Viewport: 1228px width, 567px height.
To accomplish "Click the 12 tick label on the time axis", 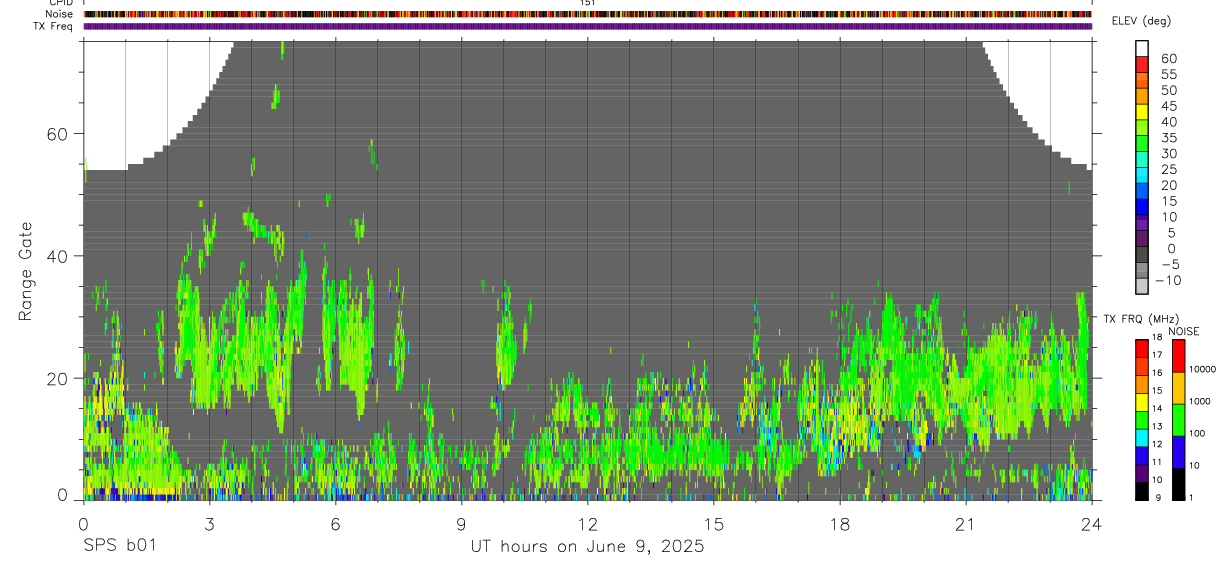I will [588, 524].
